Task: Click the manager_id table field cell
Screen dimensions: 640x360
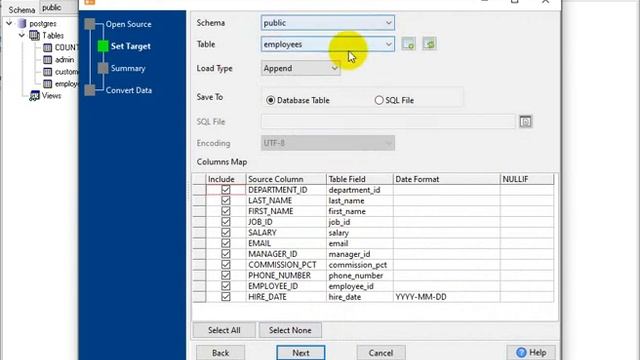Action: tap(360, 254)
